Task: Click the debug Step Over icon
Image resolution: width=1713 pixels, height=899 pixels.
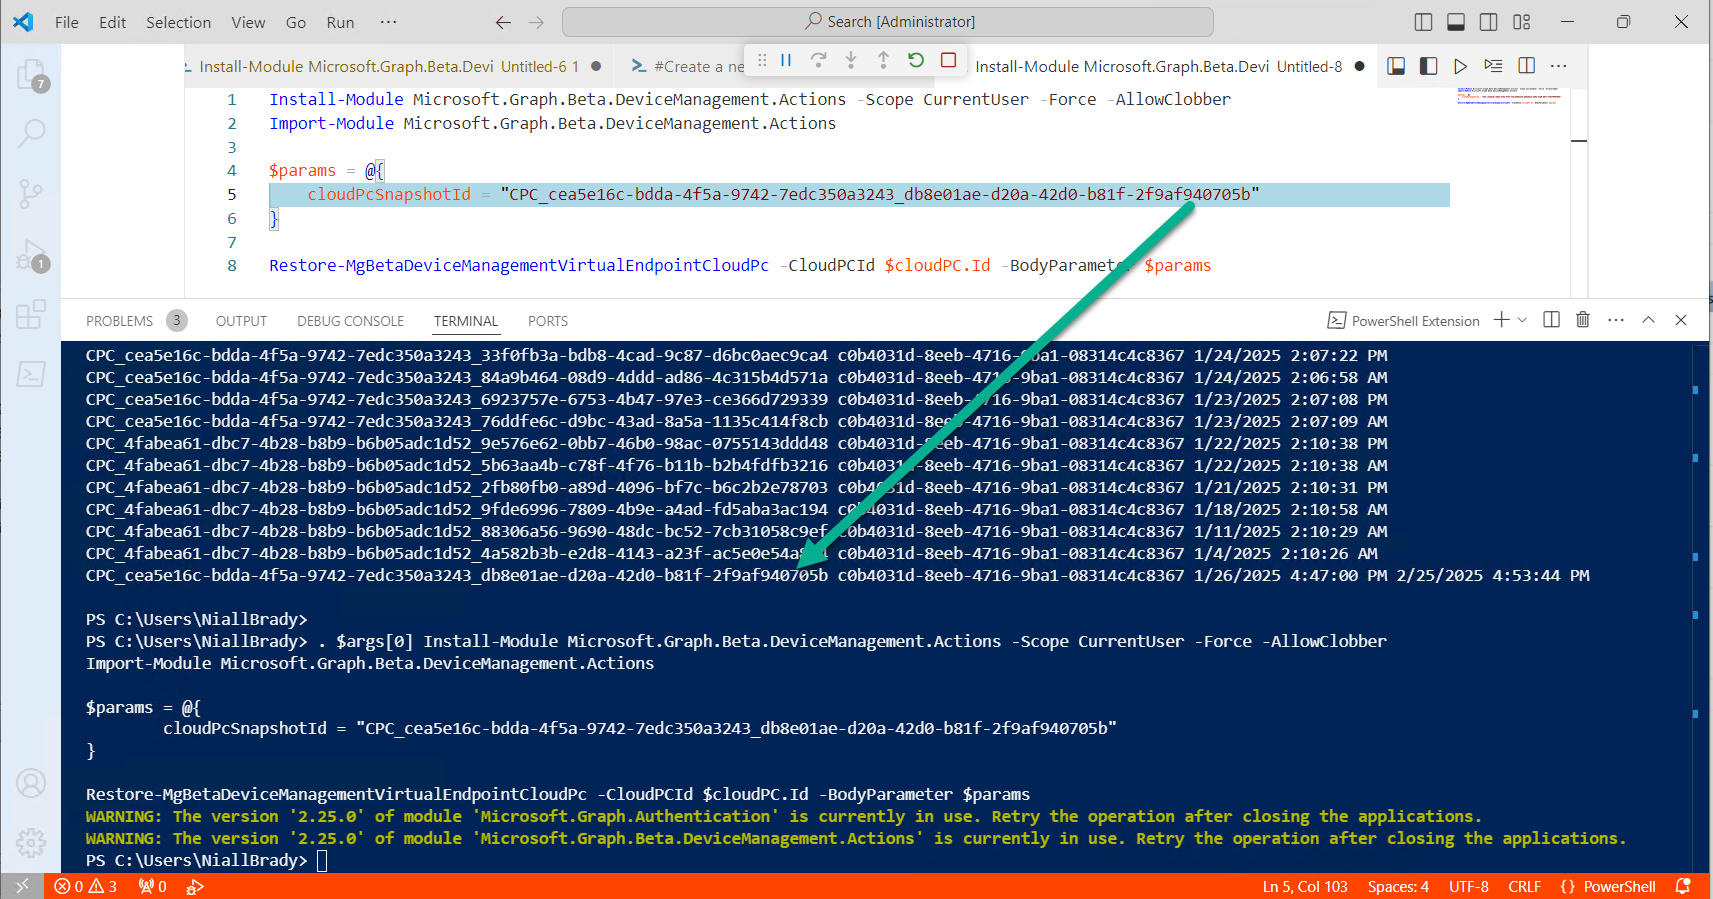Action: [818, 60]
